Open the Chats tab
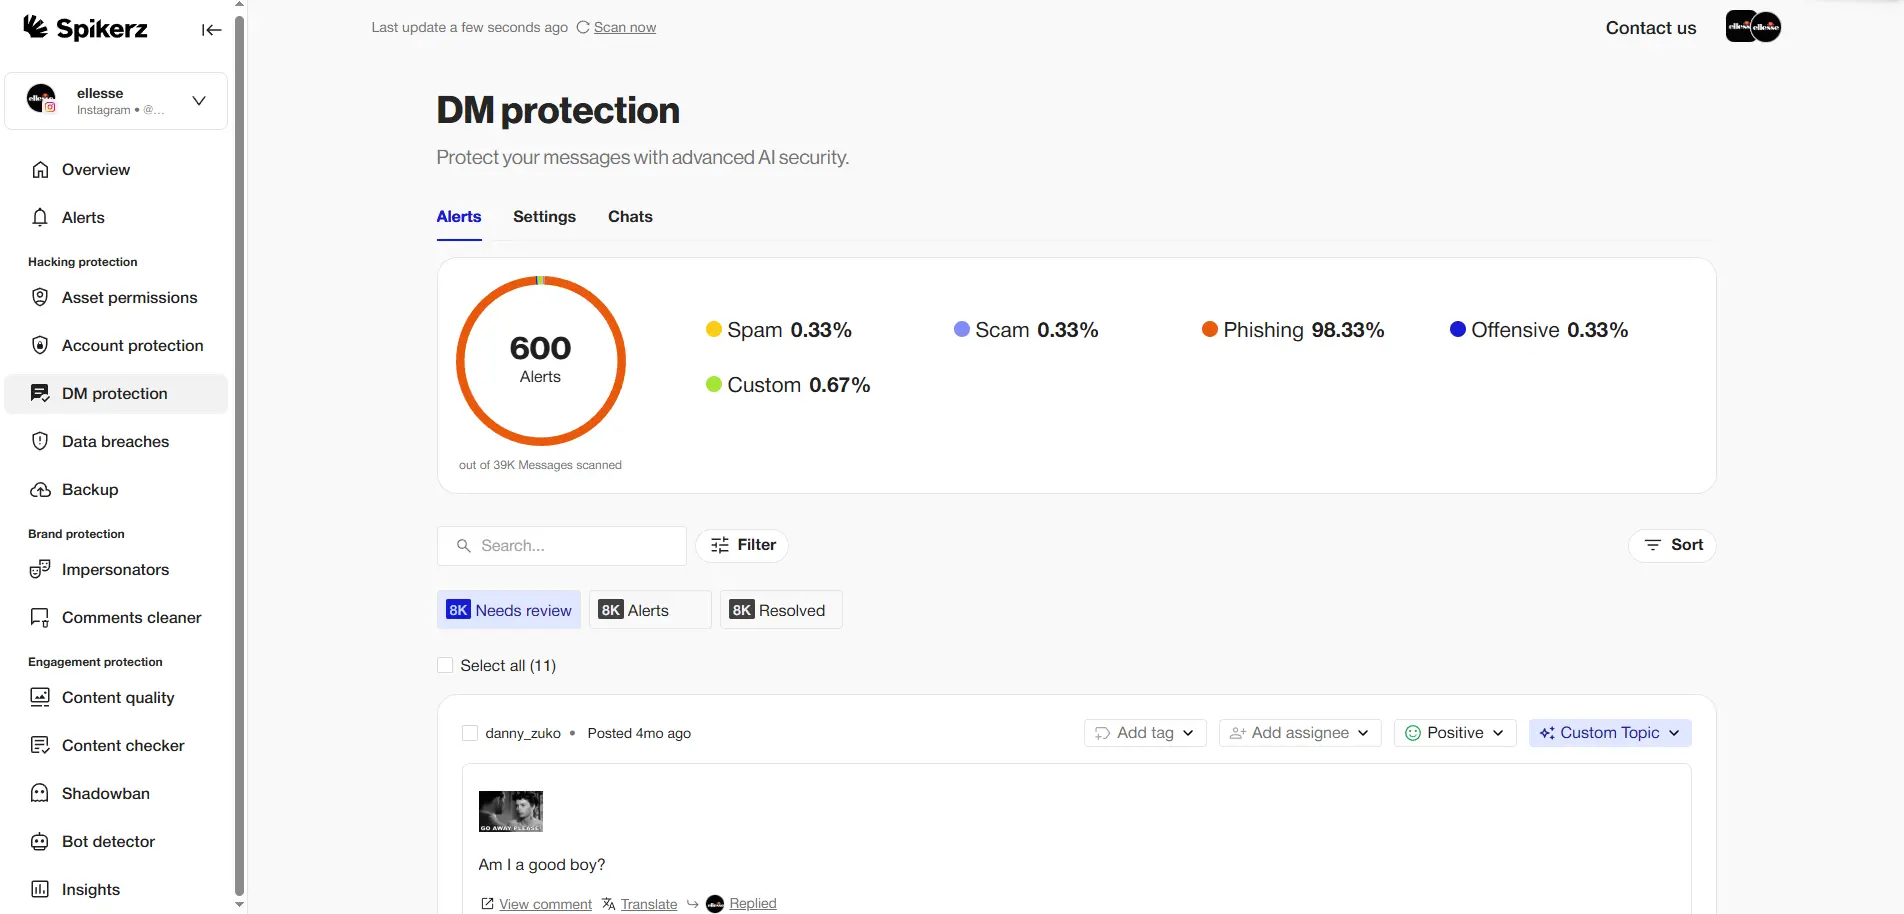 [629, 217]
